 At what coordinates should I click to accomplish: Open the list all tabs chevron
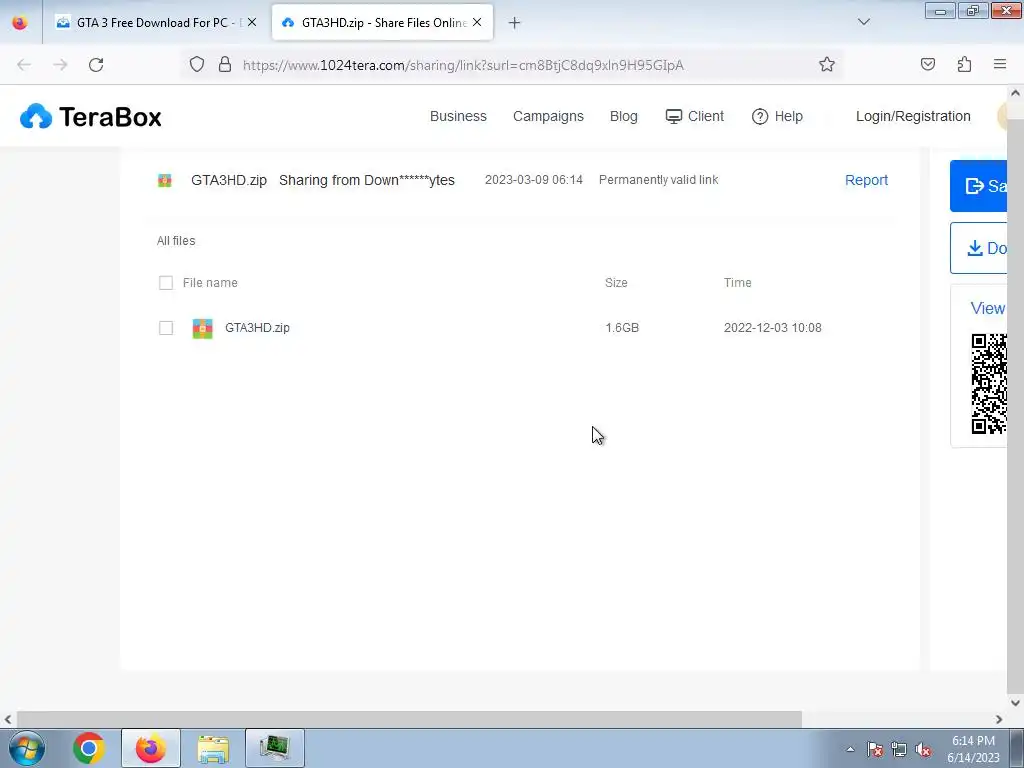coord(863,22)
